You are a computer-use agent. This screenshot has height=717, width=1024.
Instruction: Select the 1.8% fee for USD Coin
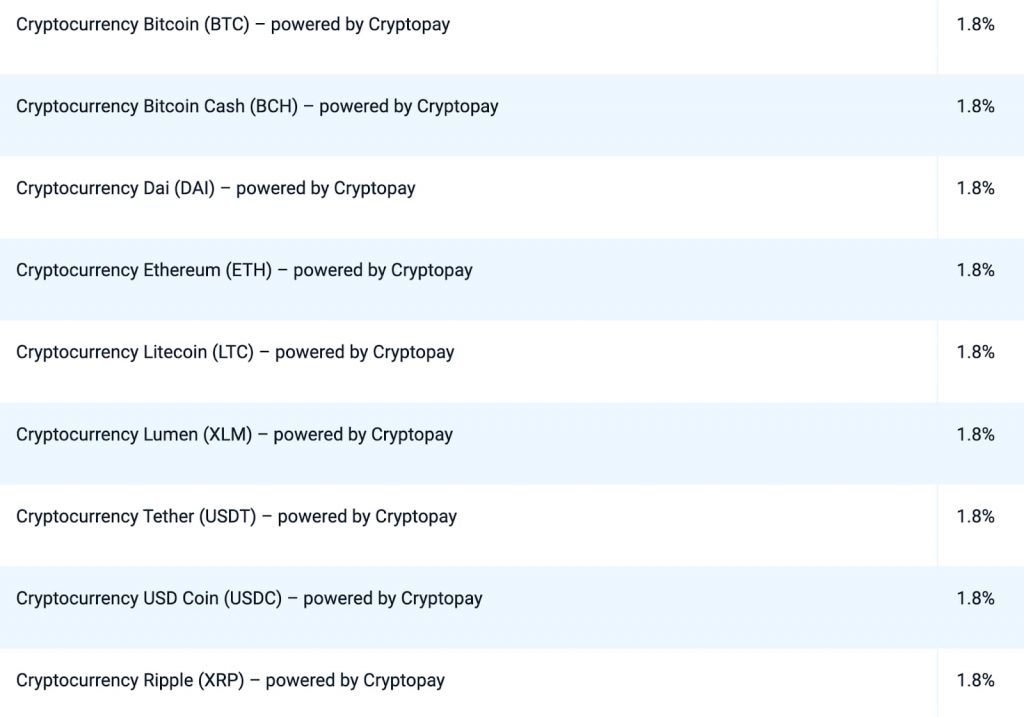[x=975, y=599]
